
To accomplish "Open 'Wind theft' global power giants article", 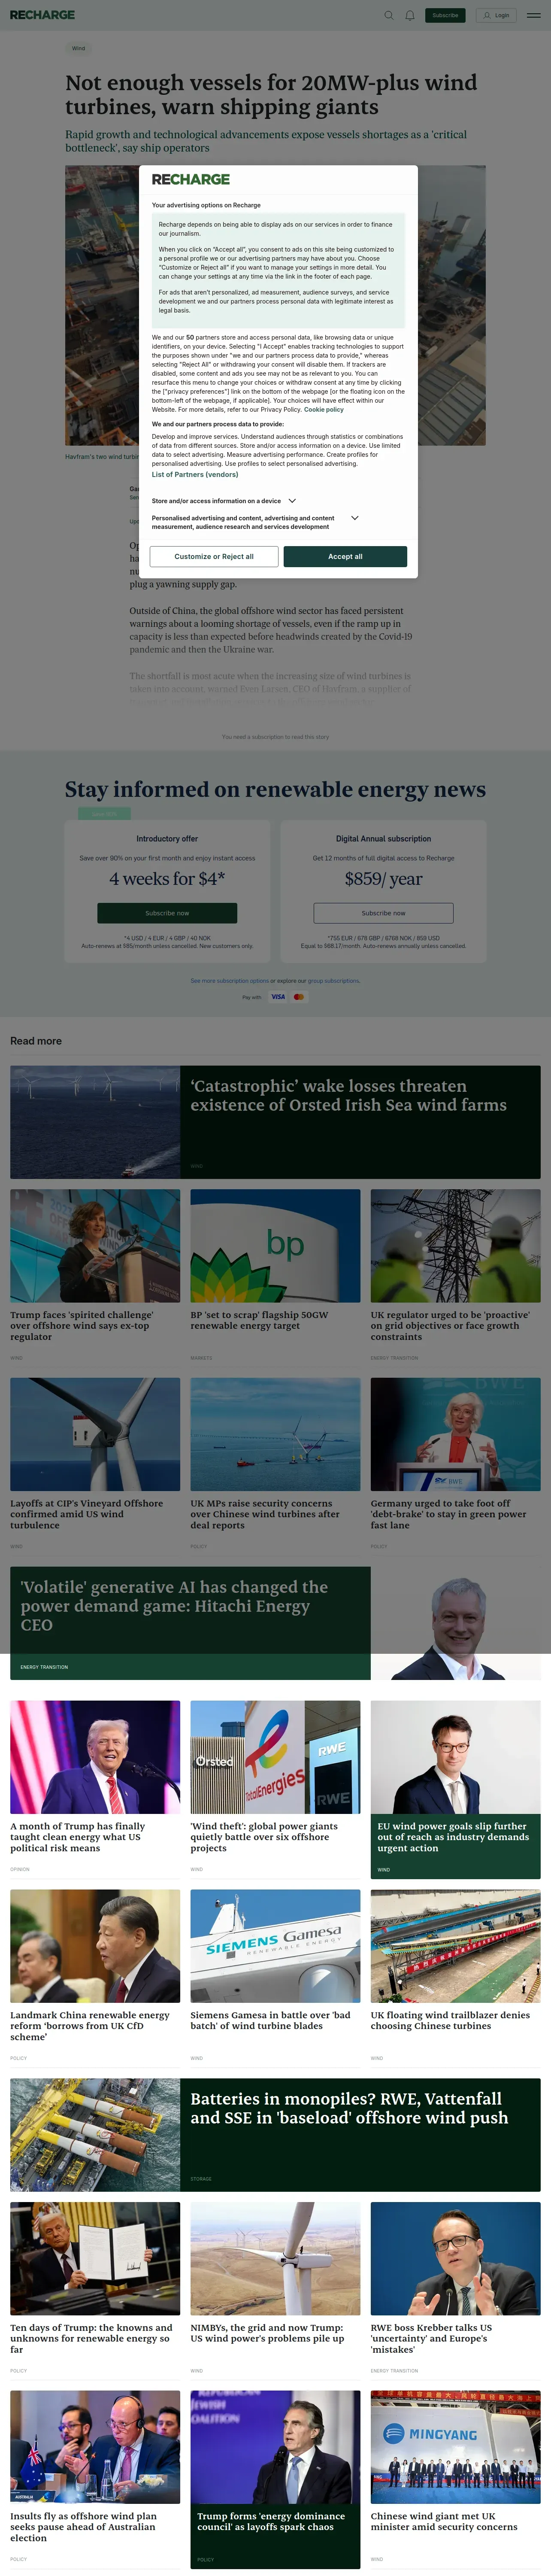I will click(264, 1837).
